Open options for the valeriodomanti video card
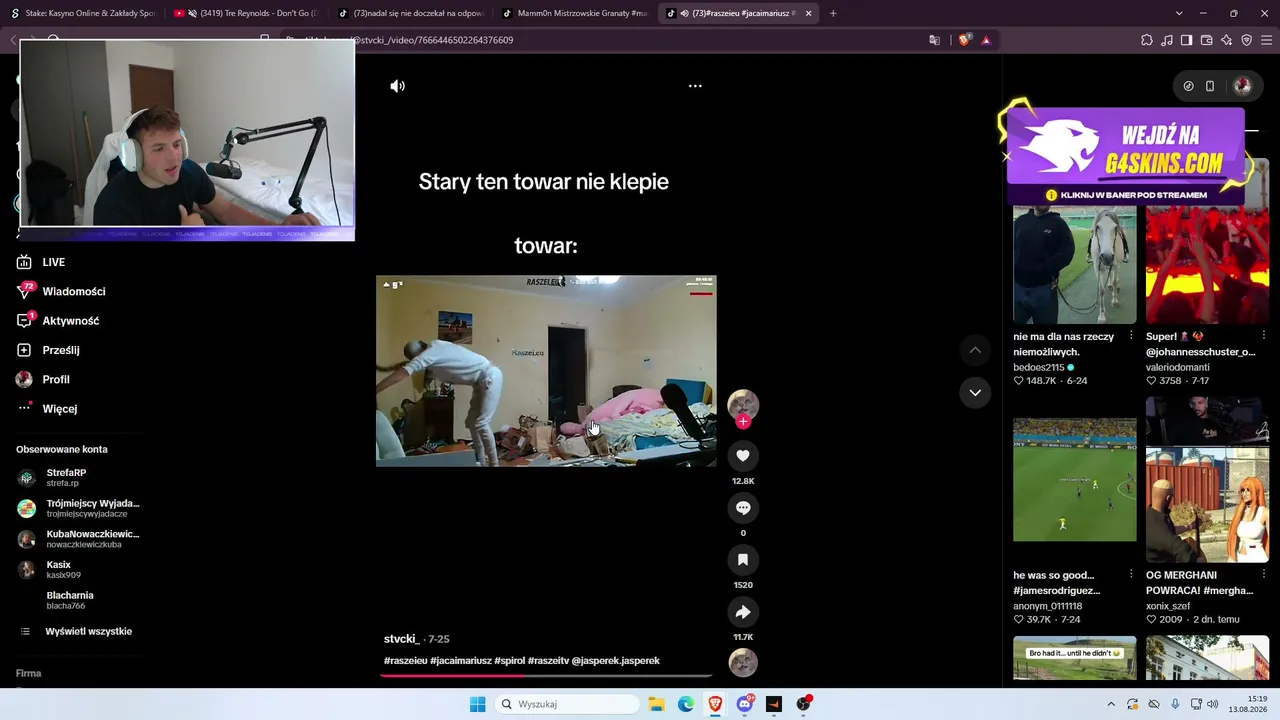 [1264, 336]
